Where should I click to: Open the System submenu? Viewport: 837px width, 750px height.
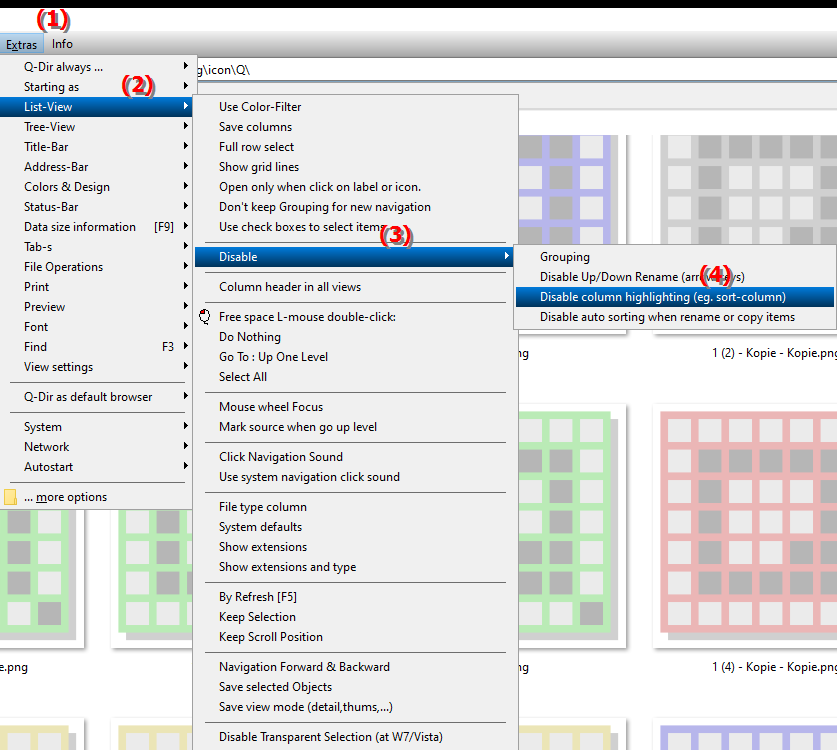pyautogui.click(x=97, y=427)
